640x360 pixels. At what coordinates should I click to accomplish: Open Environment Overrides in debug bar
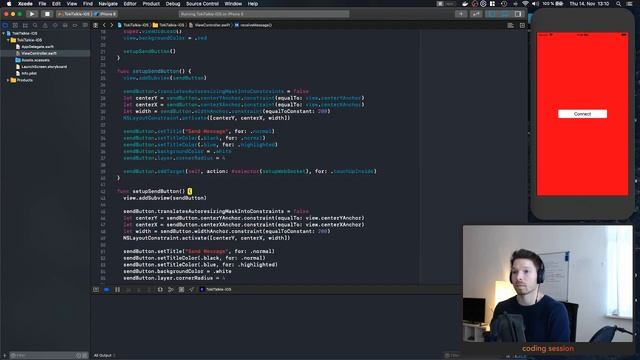pos(181,289)
